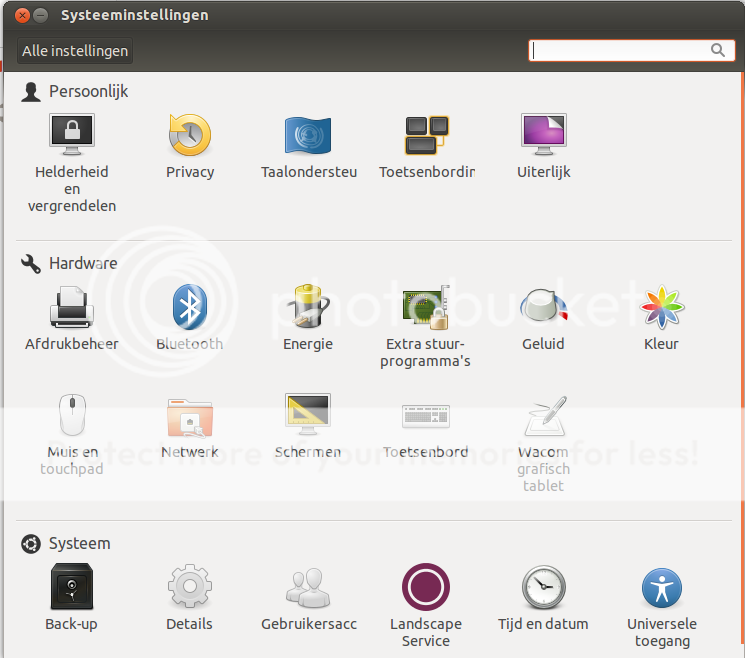The height and width of the screenshot is (658, 745).
Task: Open Geluid sound settings
Action: 544,308
